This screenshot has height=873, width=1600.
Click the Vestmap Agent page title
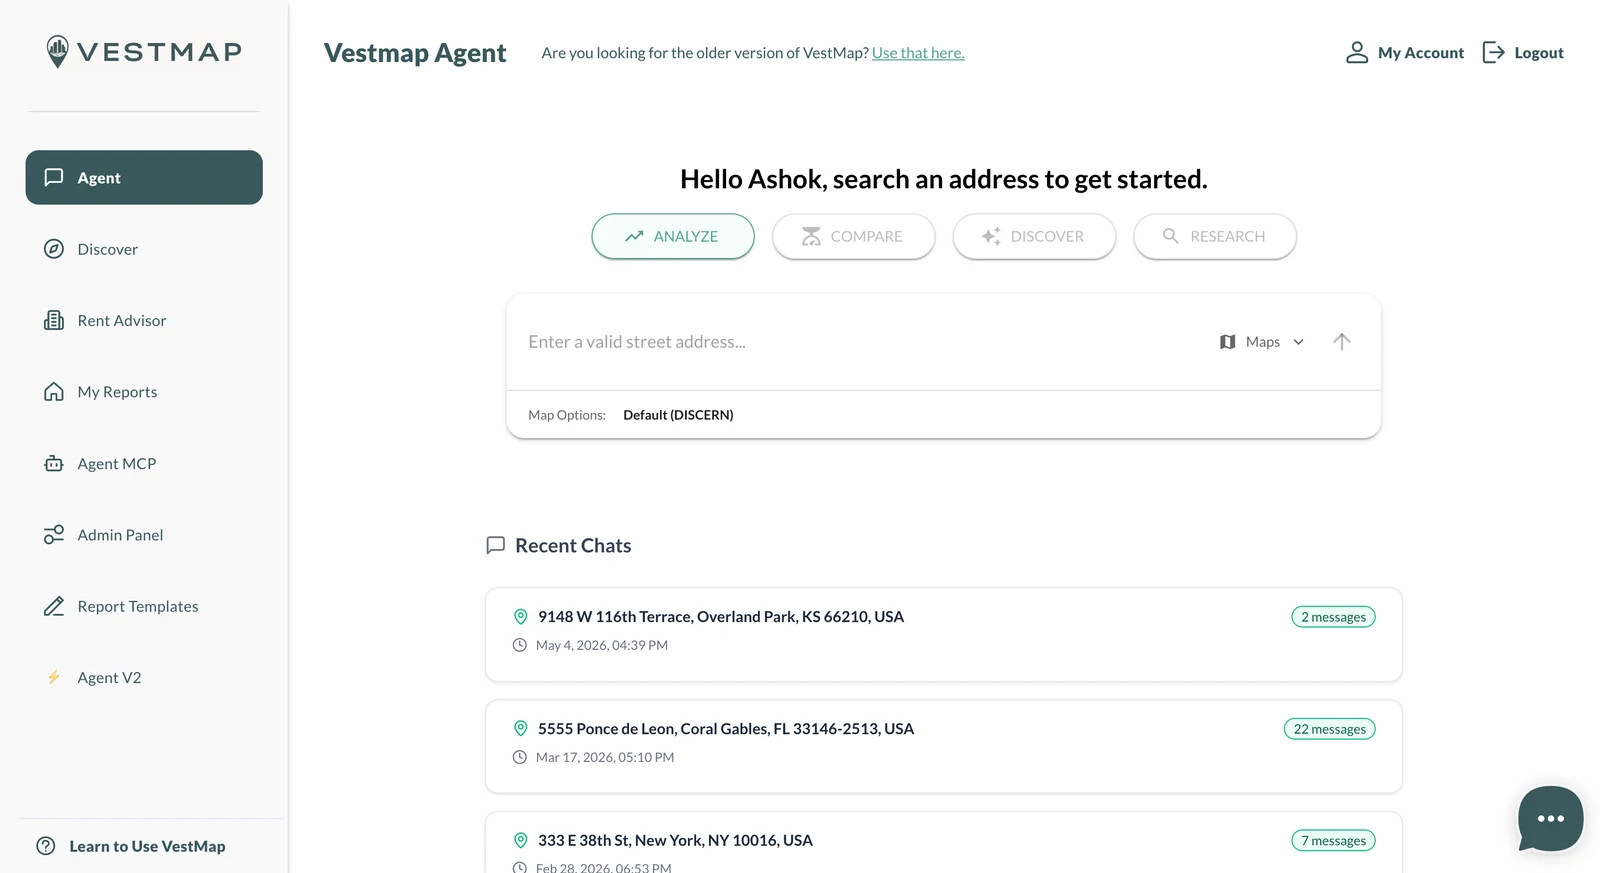[x=415, y=53]
